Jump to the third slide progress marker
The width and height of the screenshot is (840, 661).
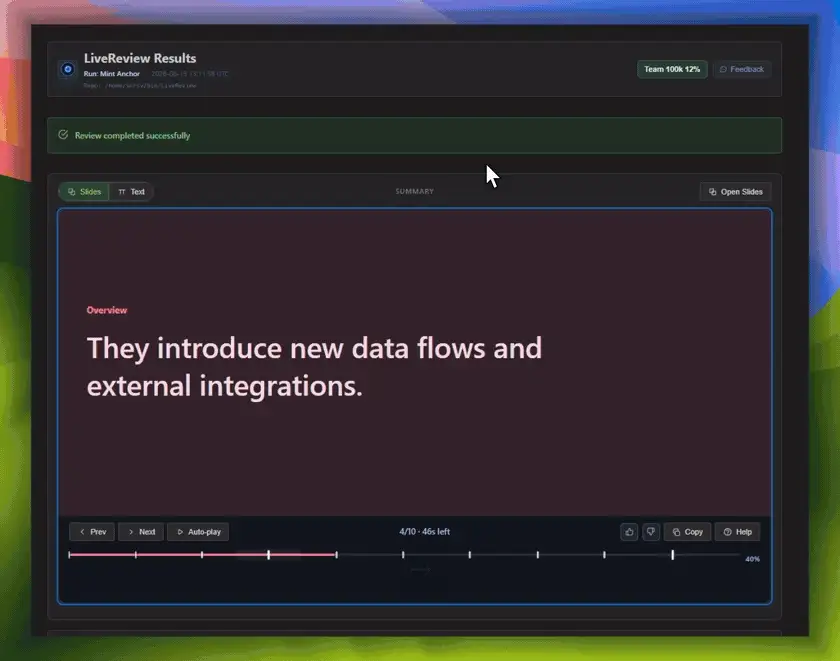[202, 555]
